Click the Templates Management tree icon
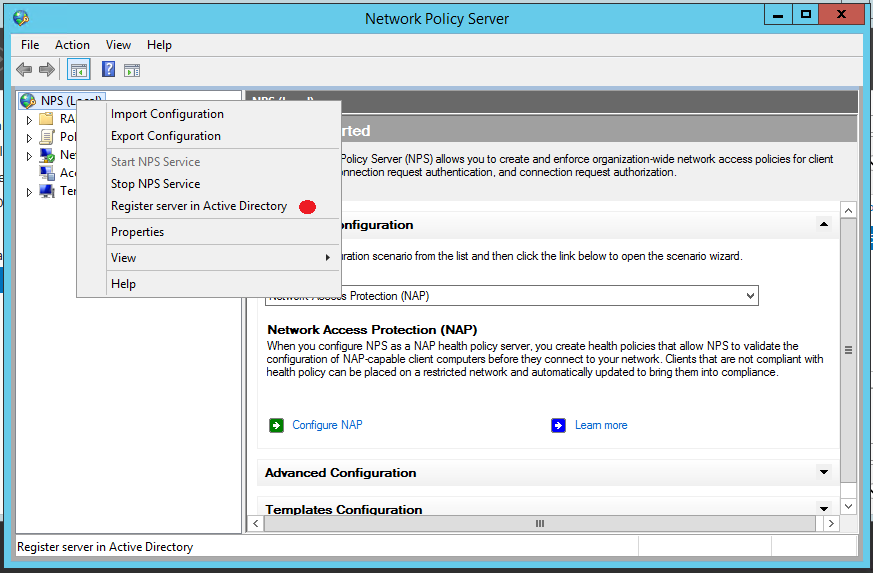Viewport: 873px width, 573px height. pyautogui.click(x=47, y=191)
